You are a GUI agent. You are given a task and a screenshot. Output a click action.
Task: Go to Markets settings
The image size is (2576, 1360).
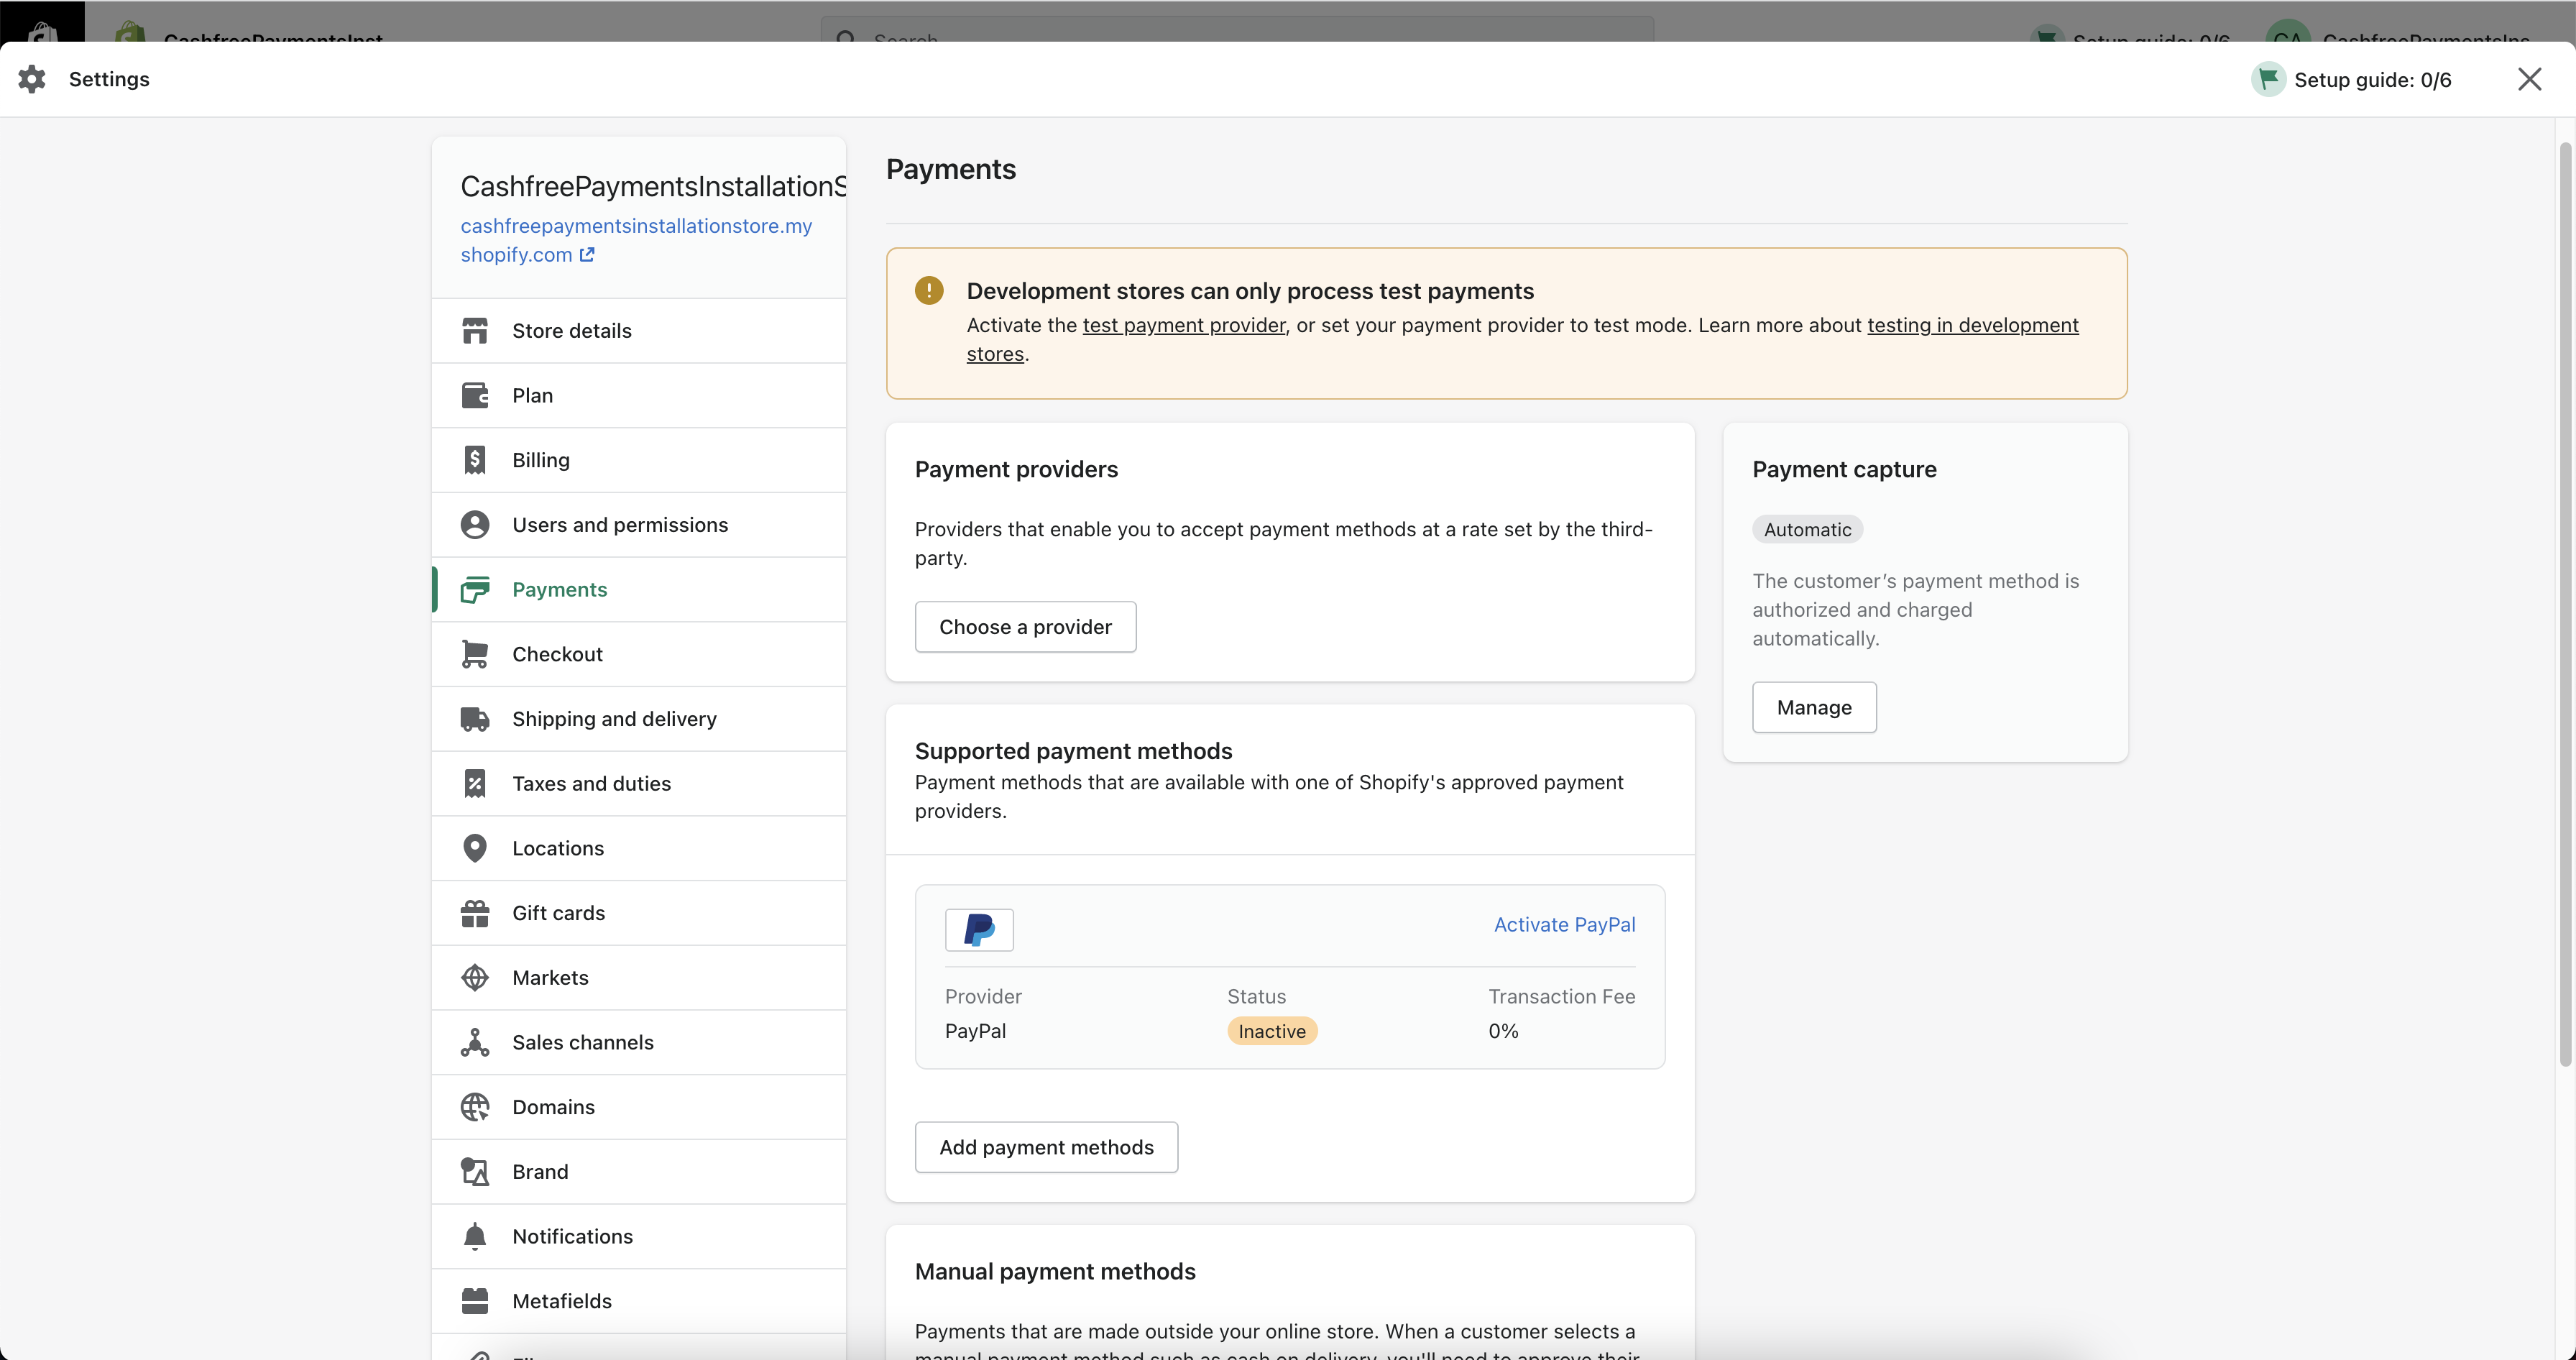(639, 978)
